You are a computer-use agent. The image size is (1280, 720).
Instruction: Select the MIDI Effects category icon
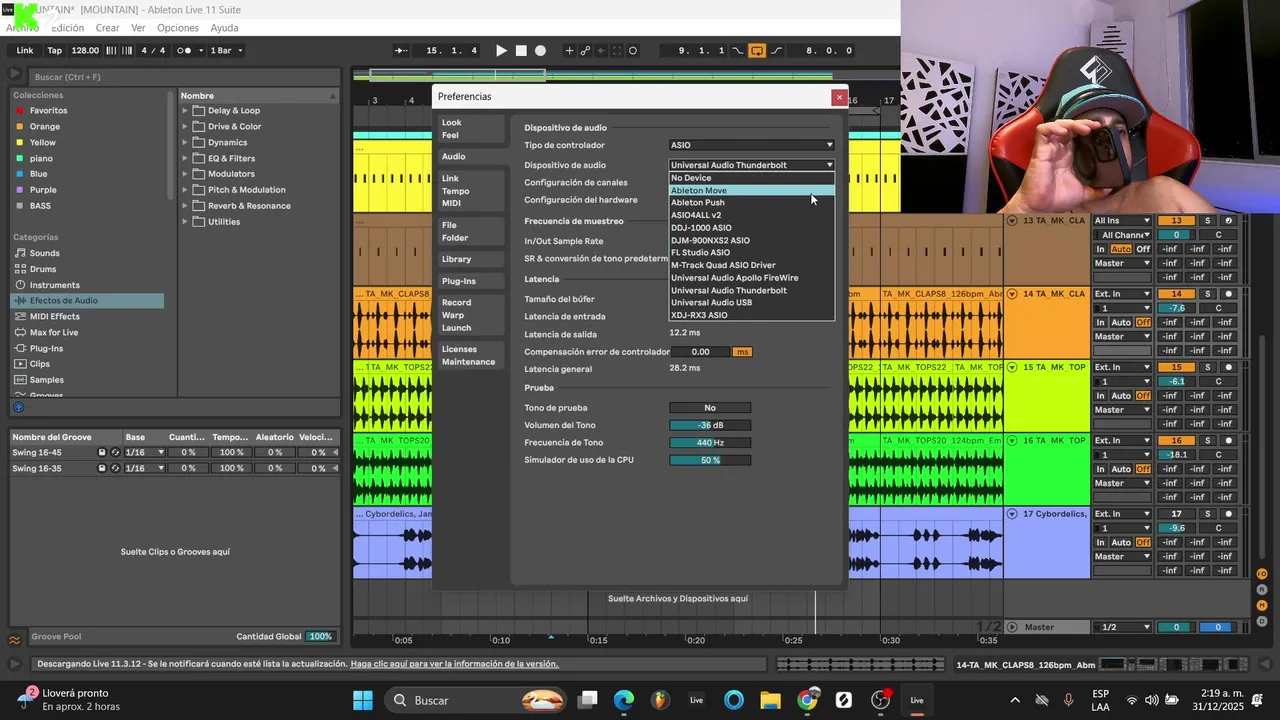(20, 316)
